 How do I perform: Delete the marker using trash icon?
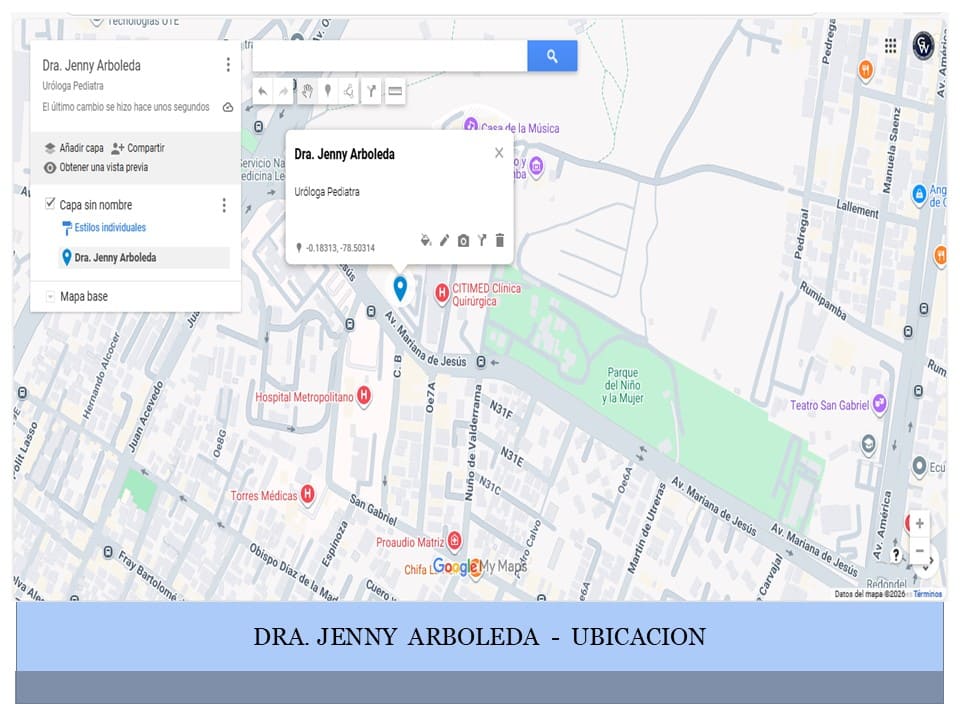(x=500, y=240)
